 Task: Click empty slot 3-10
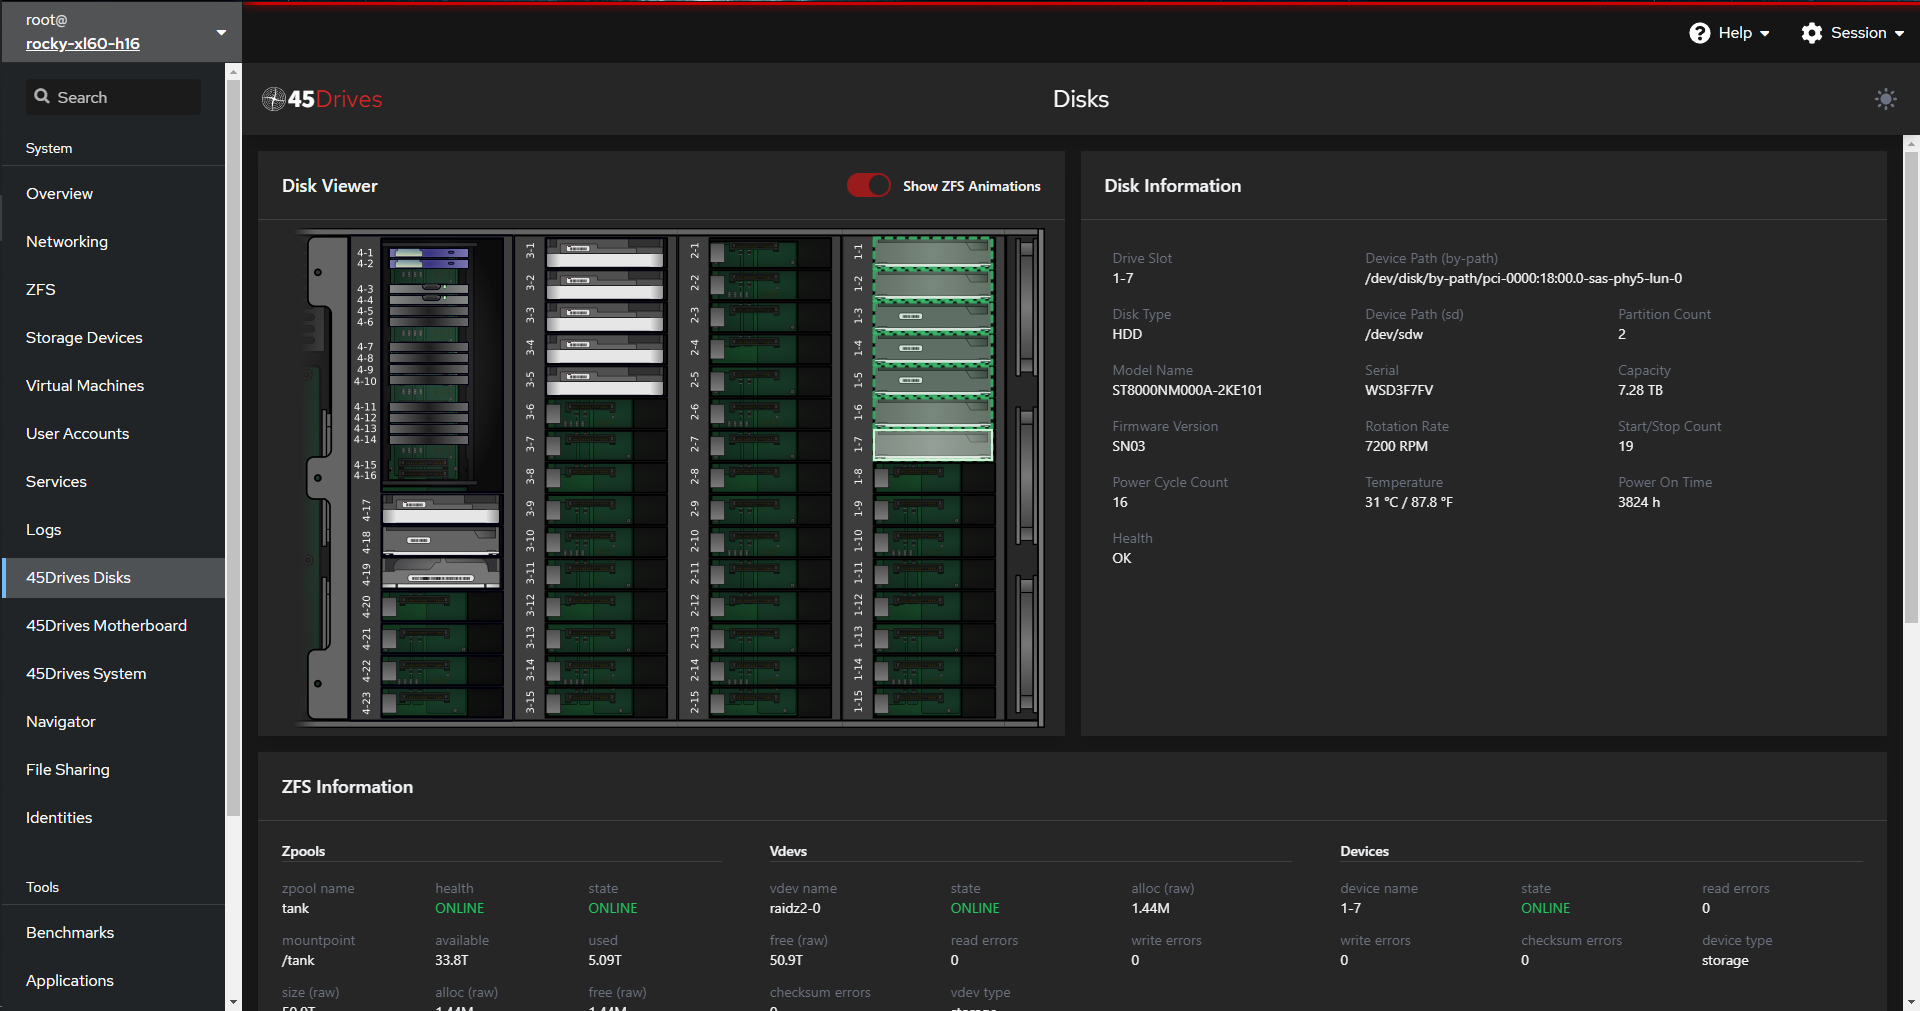pyautogui.click(x=605, y=541)
